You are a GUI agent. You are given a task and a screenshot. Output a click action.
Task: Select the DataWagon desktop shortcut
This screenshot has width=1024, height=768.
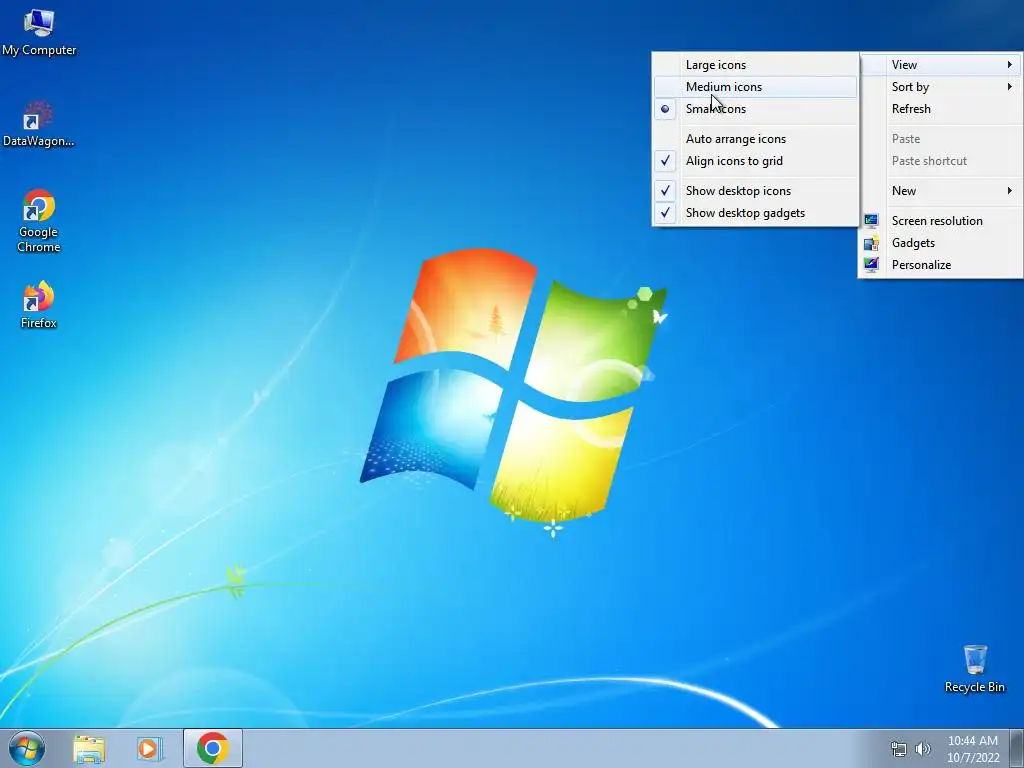(x=39, y=124)
